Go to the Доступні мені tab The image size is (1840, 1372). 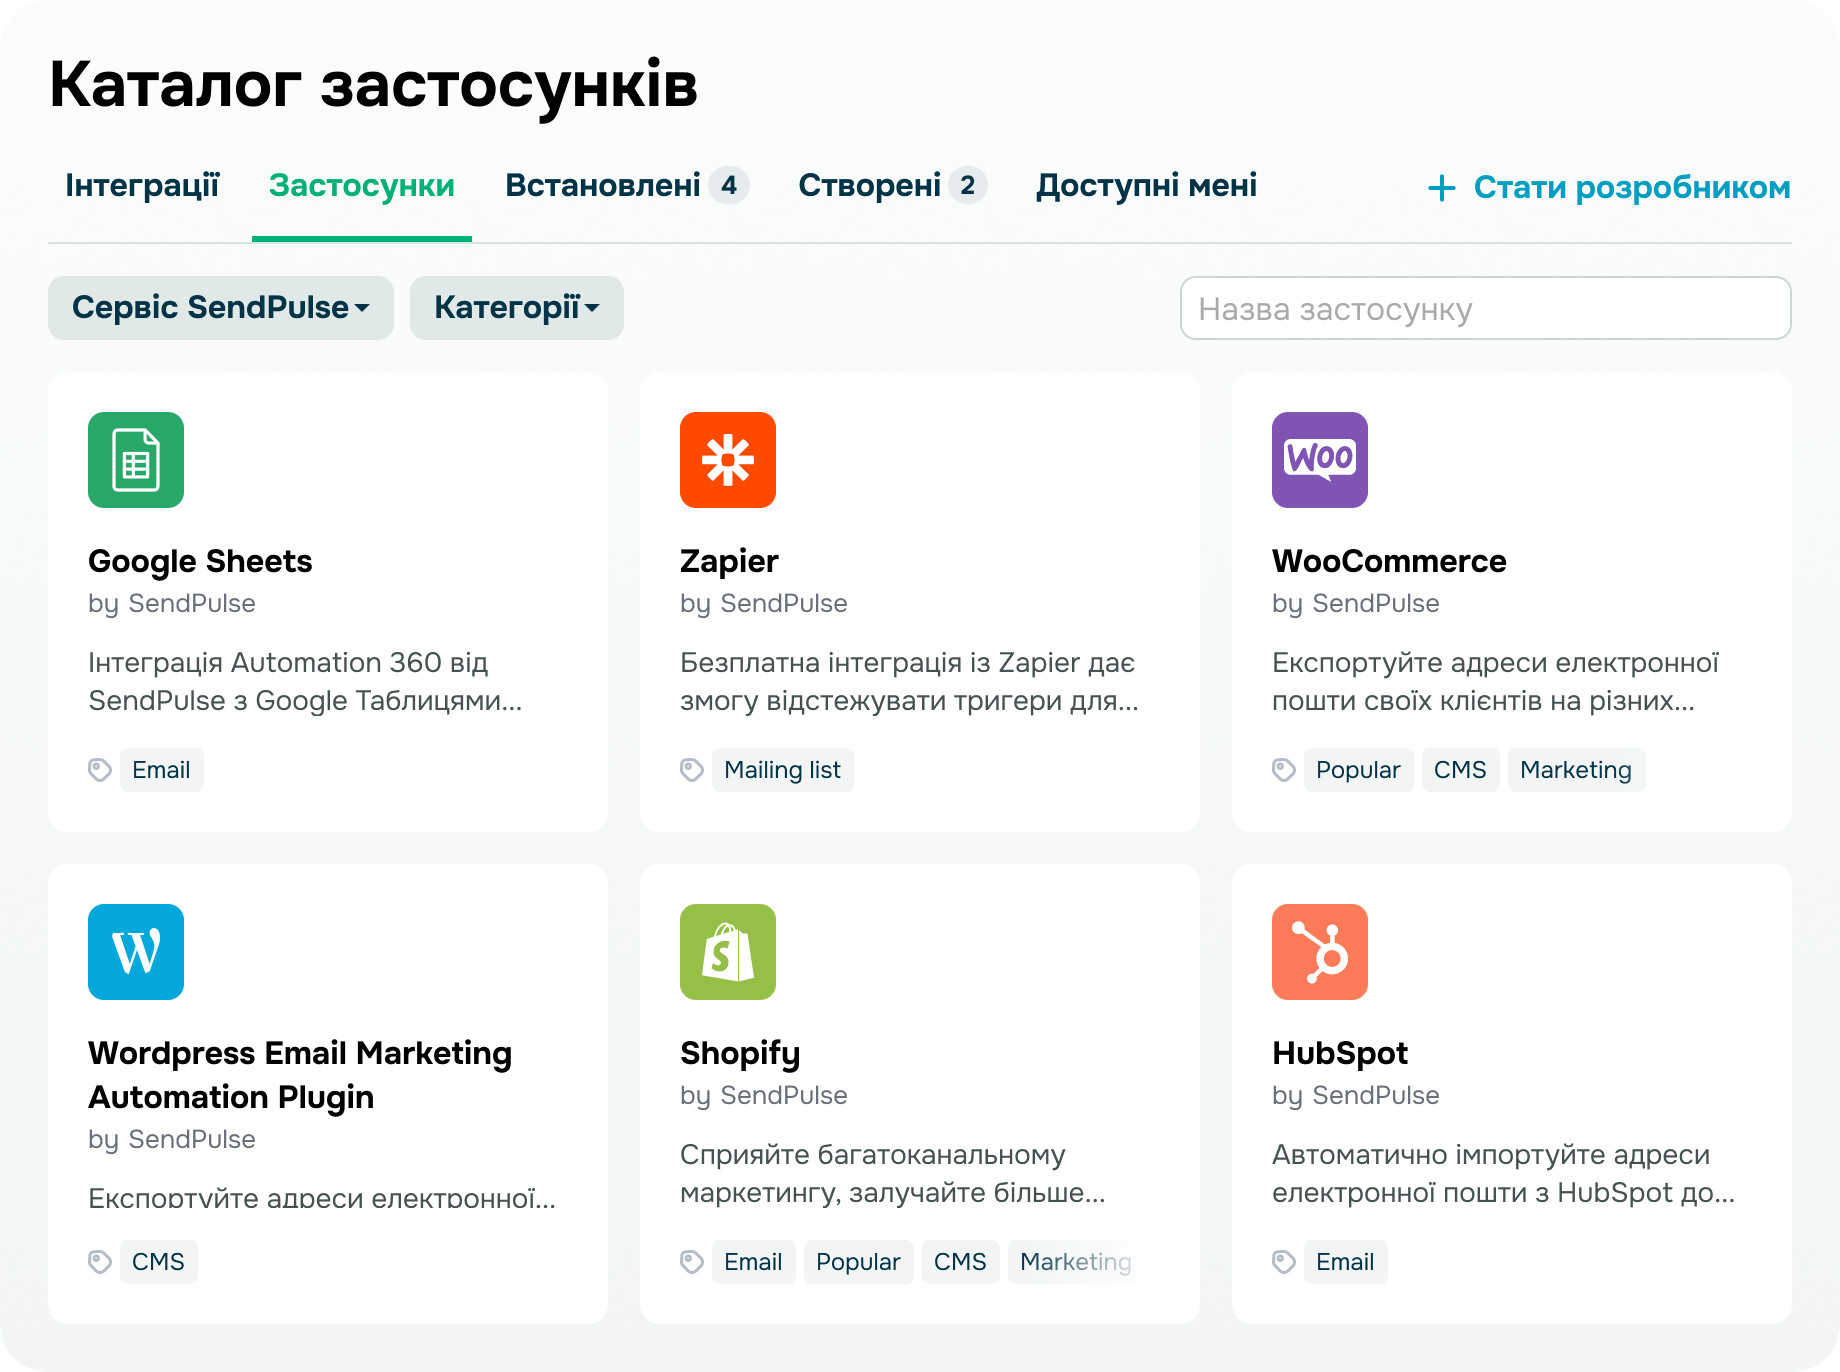point(1146,186)
